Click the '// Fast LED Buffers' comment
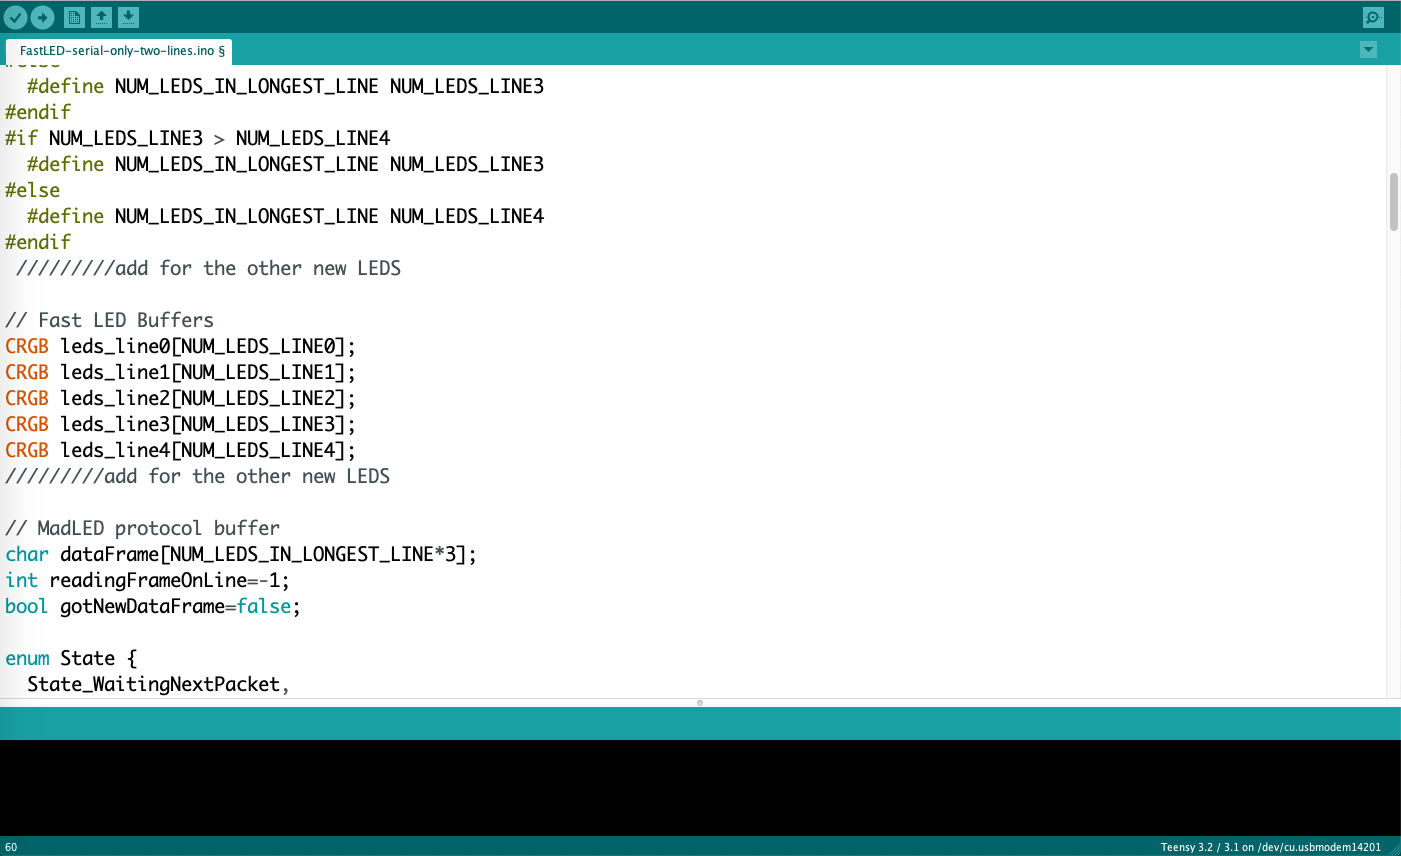This screenshot has height=856, width=1401. (x=109, y=320)
